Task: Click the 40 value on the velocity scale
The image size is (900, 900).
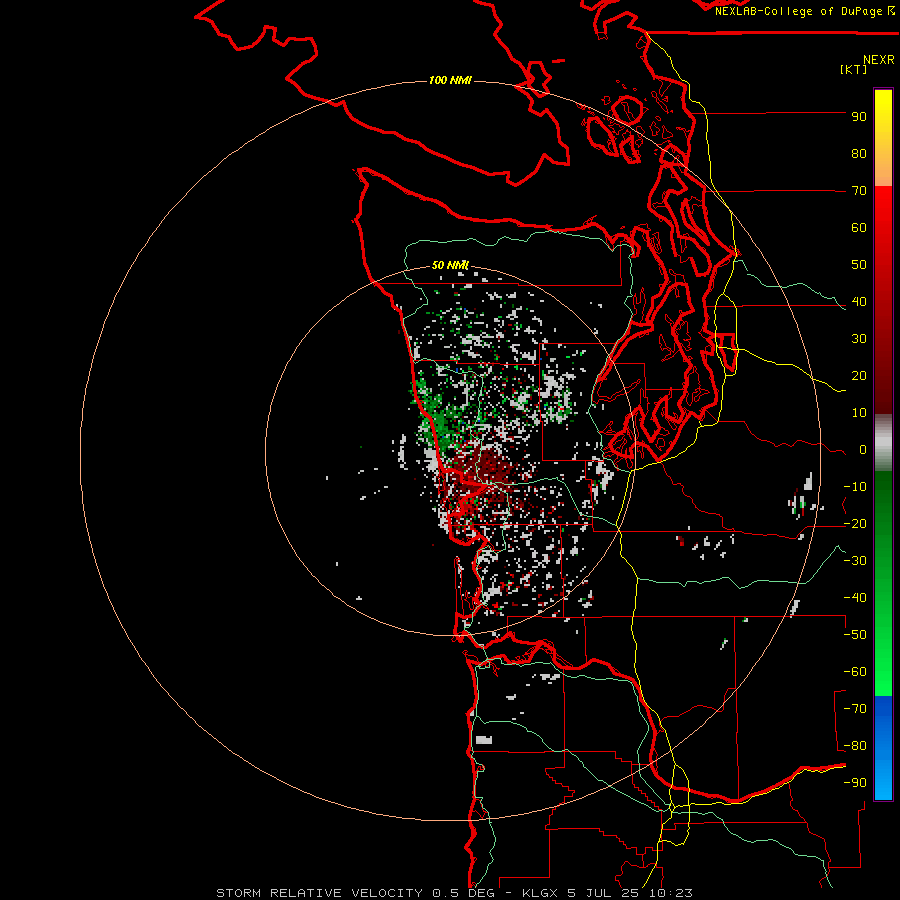Action: click(x=859, y=302)
